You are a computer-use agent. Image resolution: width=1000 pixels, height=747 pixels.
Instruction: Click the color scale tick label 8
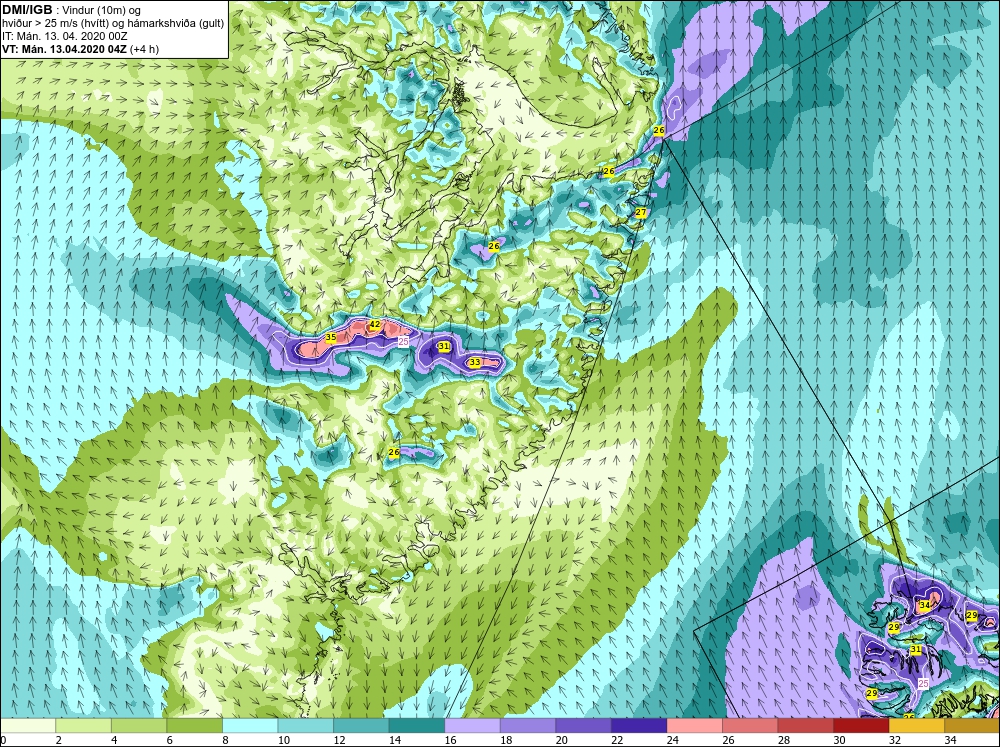[225, 740]
